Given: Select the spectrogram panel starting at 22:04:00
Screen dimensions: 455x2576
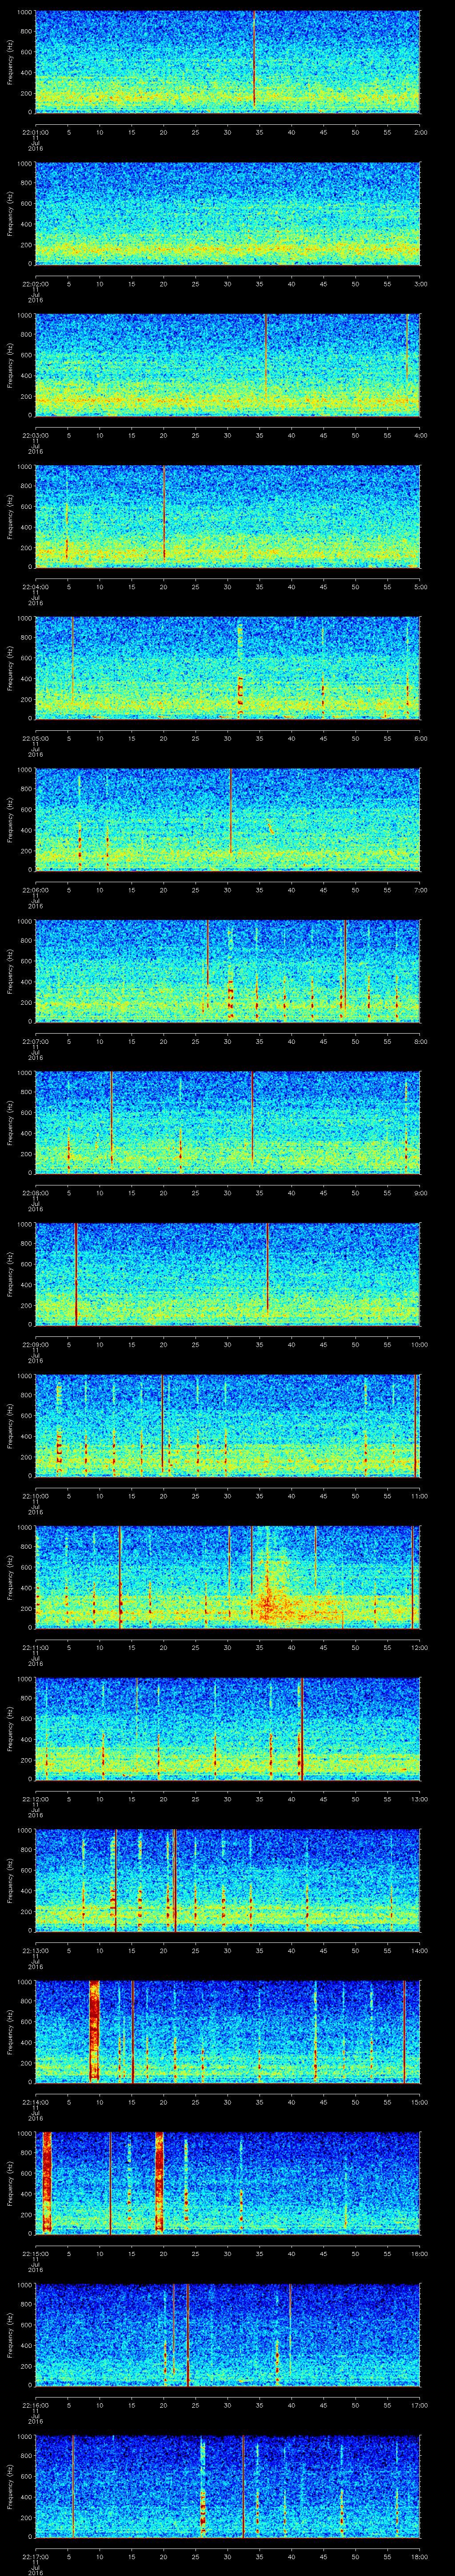Looking at the screenshot, I should point(228,517).
